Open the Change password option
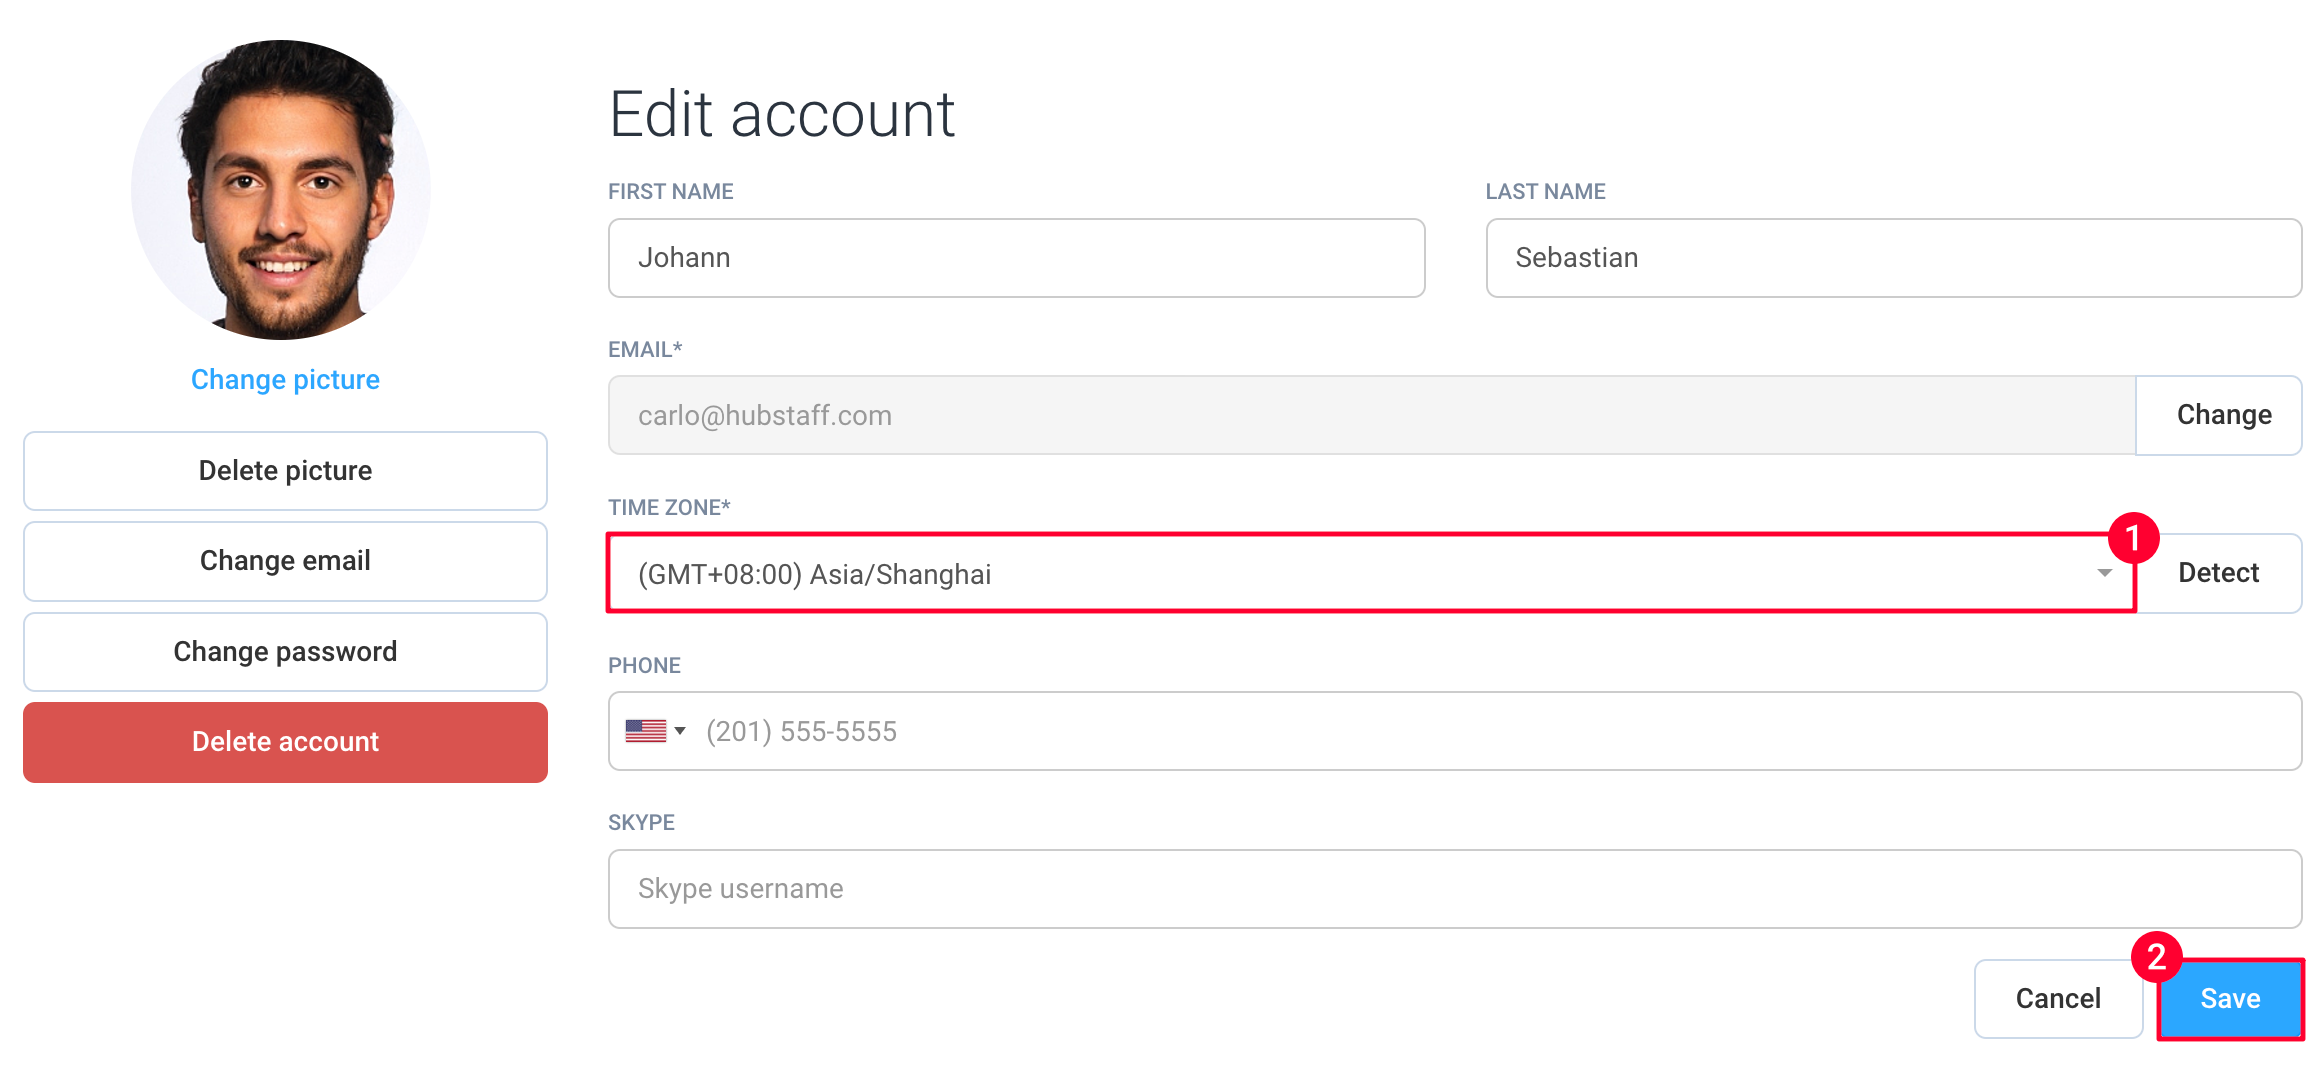This screenshot has height=1068, width=2322. pyautogui.click(x=285, y=652)
